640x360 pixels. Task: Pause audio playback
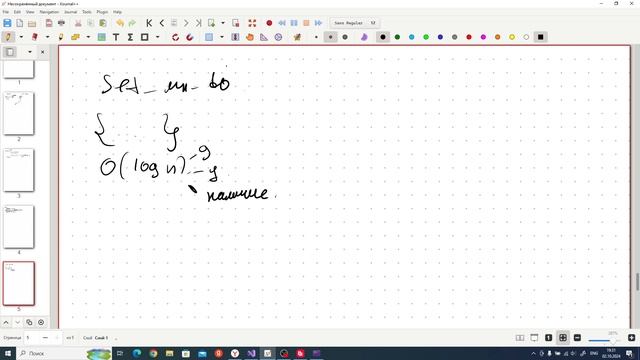click(x=294, y=23)
